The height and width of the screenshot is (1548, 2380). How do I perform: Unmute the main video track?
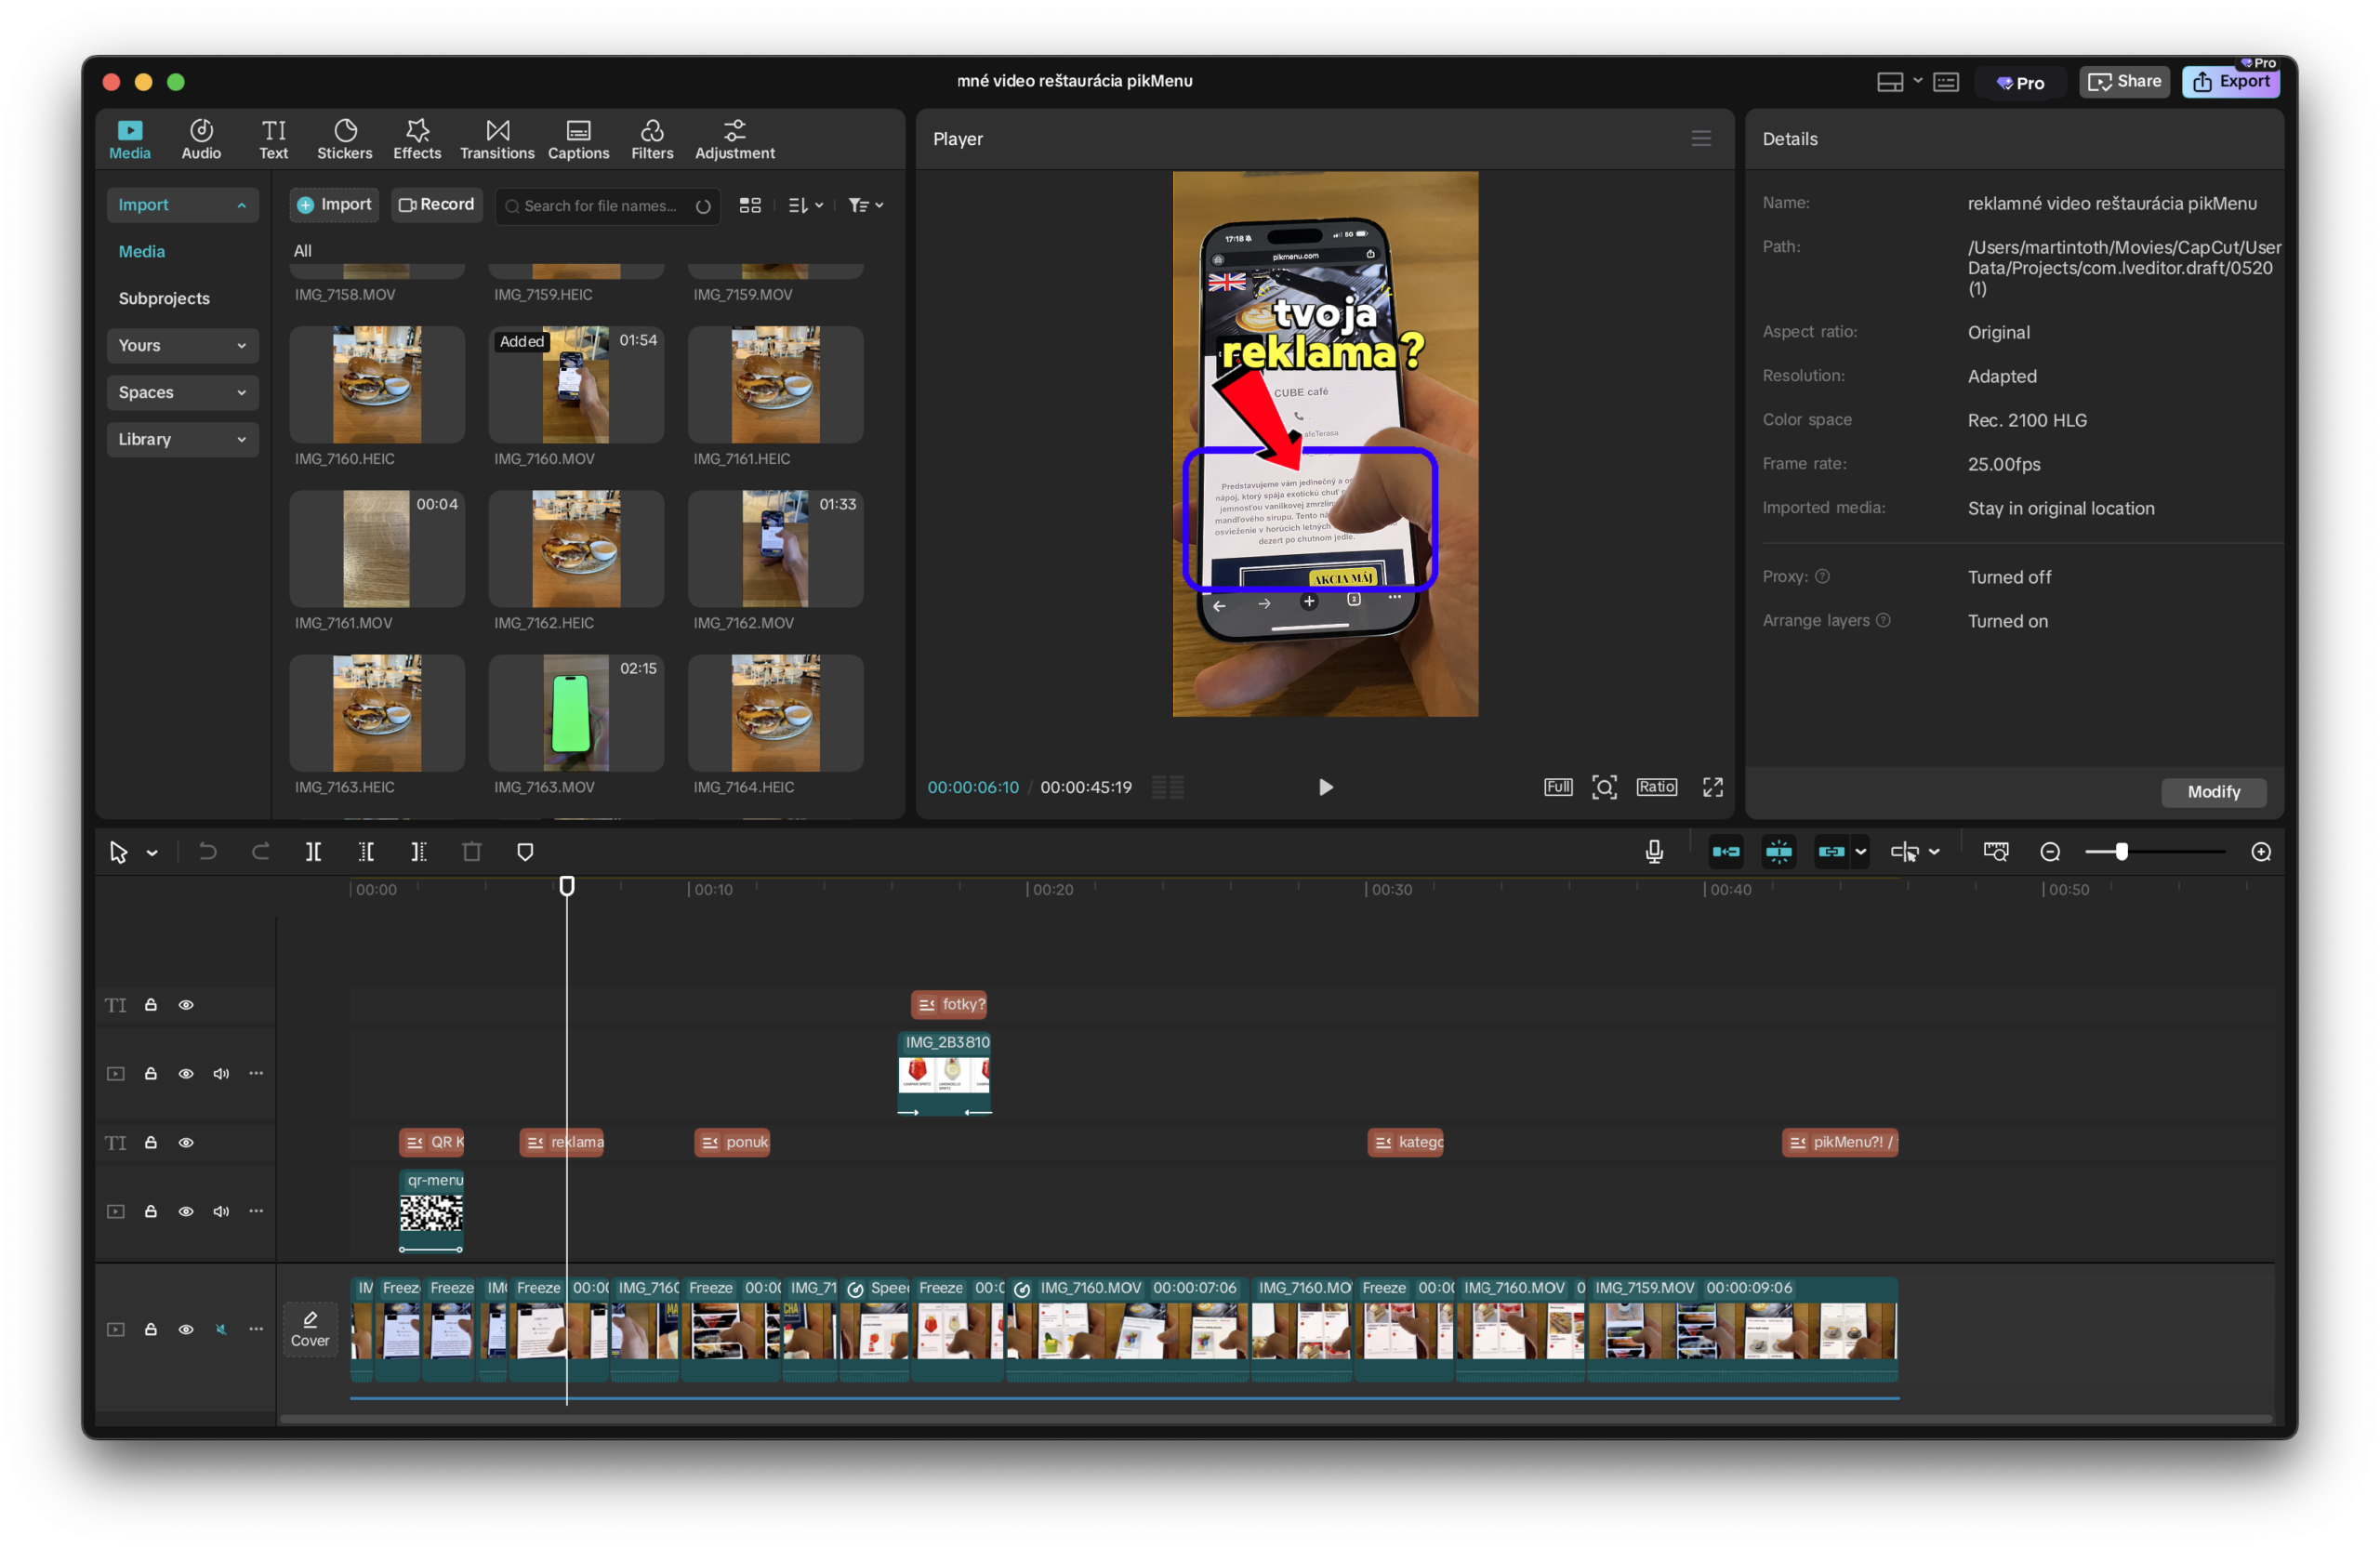tap(221, 1330)
